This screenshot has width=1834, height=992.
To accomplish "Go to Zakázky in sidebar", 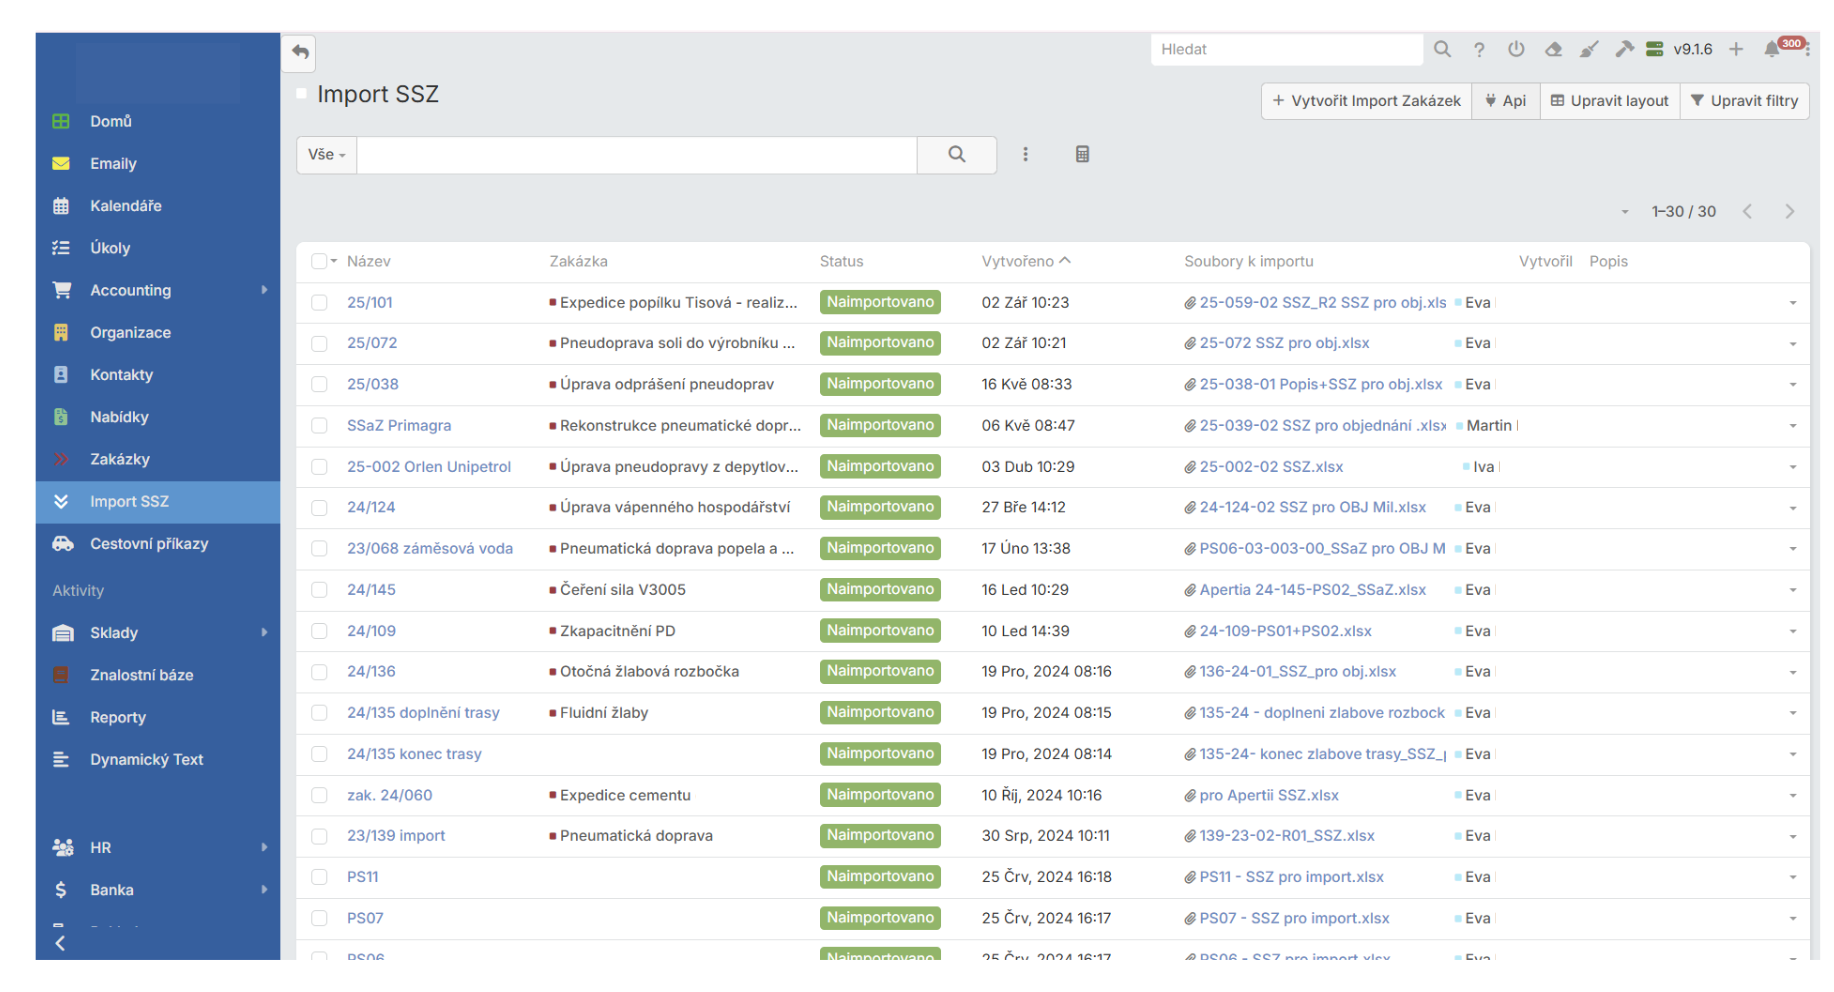I will [x=120, y=459].
